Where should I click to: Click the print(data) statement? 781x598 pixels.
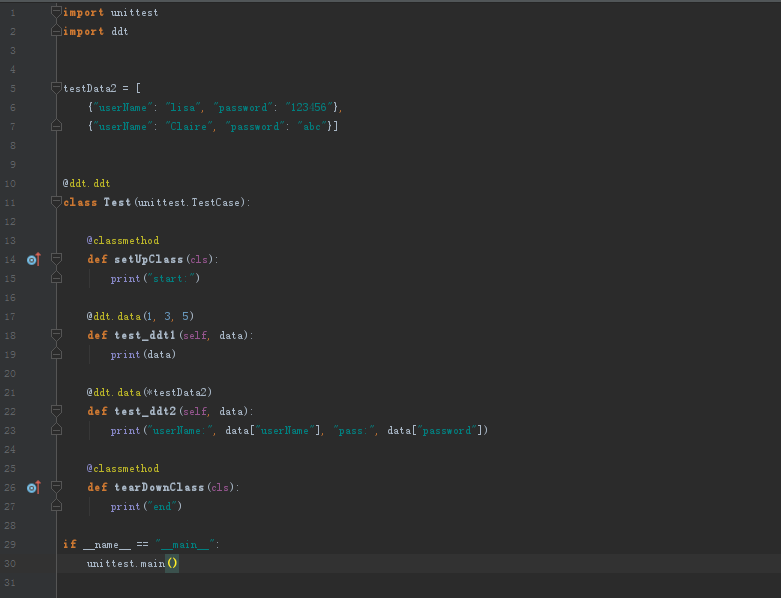143,355
